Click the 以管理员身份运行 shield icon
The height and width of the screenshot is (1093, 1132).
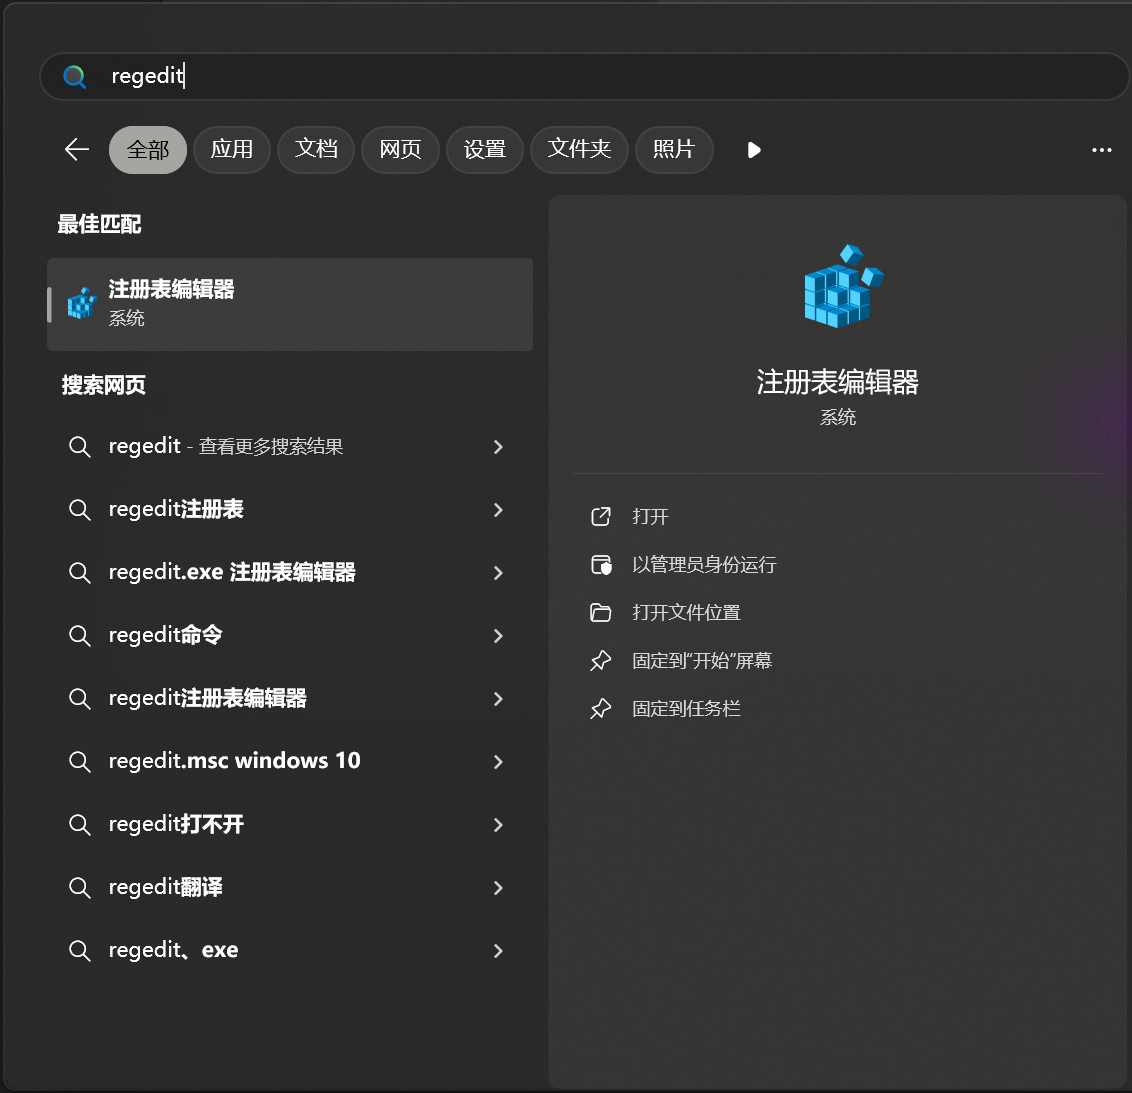pyautogui.click(x=601, y=565)
